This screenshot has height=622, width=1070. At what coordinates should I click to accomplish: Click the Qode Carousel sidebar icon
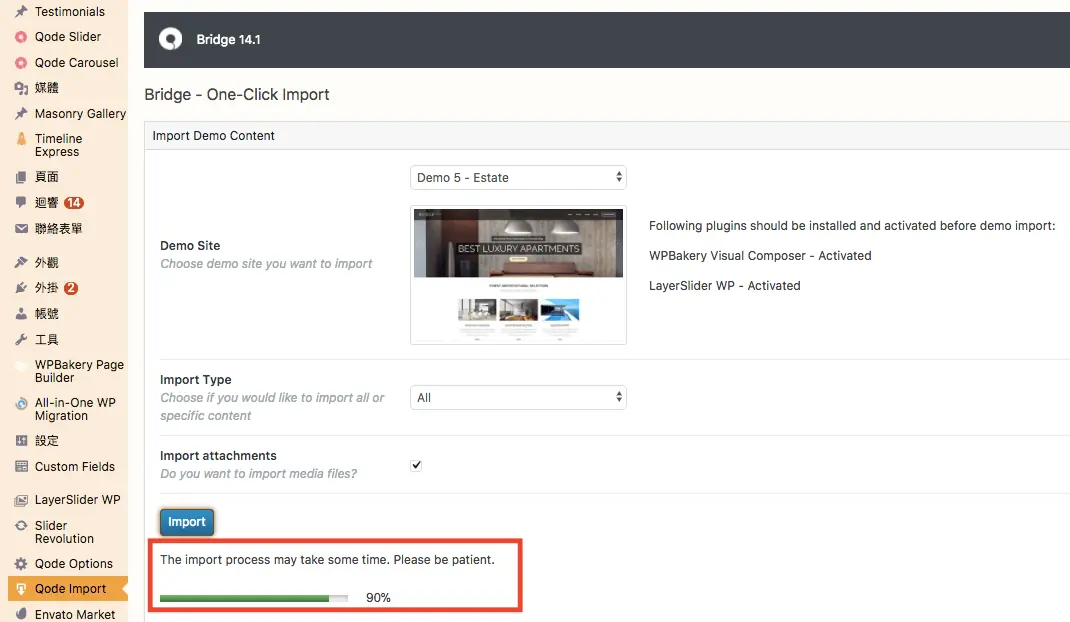(x=21, y=63)
